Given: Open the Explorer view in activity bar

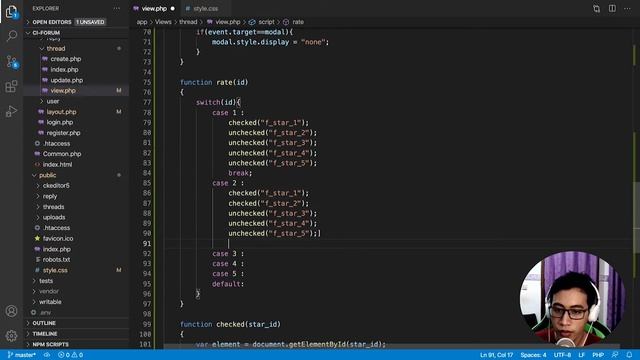Looking at the screenshot, I should coord(11,11).
